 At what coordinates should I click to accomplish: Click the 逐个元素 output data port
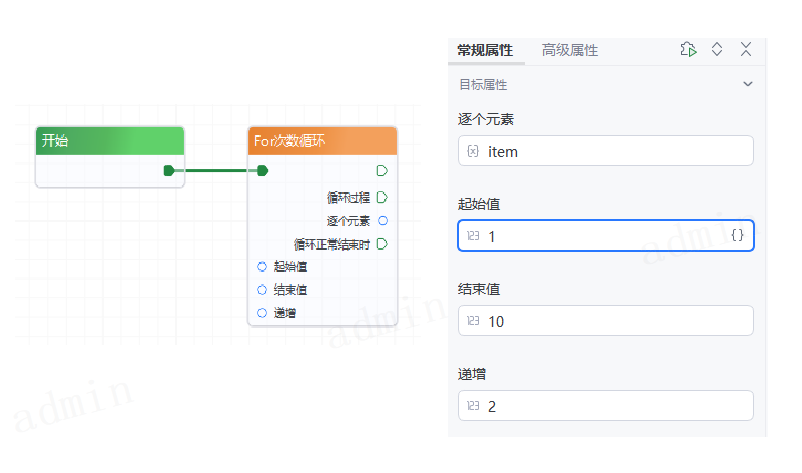click(x=382, y=221)
